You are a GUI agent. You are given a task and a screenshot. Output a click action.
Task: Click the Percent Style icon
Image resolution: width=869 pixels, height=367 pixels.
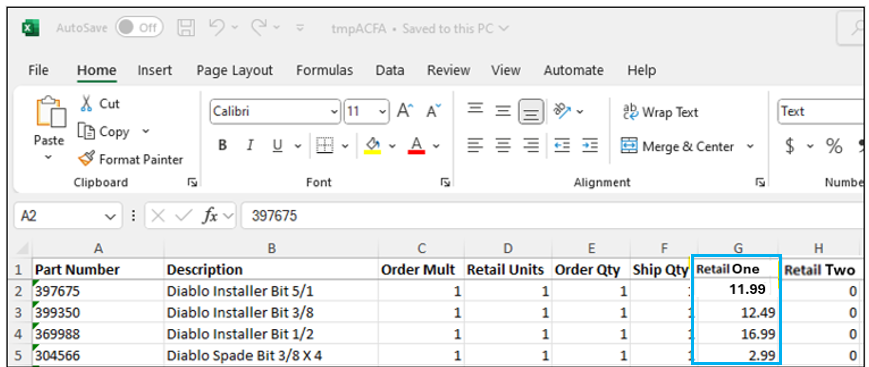834,146
